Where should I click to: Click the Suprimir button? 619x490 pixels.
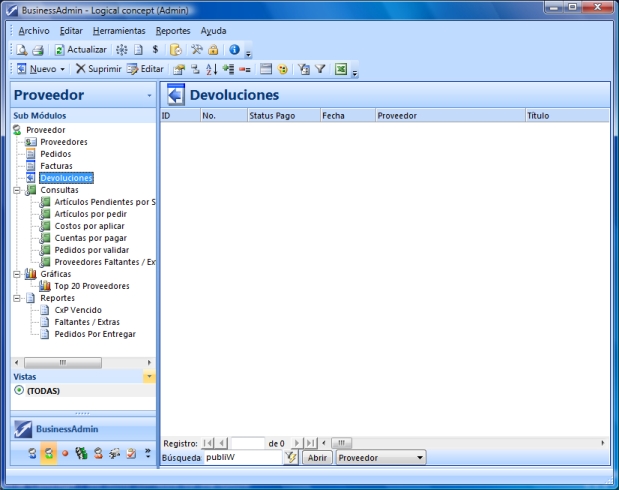pyautogui.click(x=98, y=69)
